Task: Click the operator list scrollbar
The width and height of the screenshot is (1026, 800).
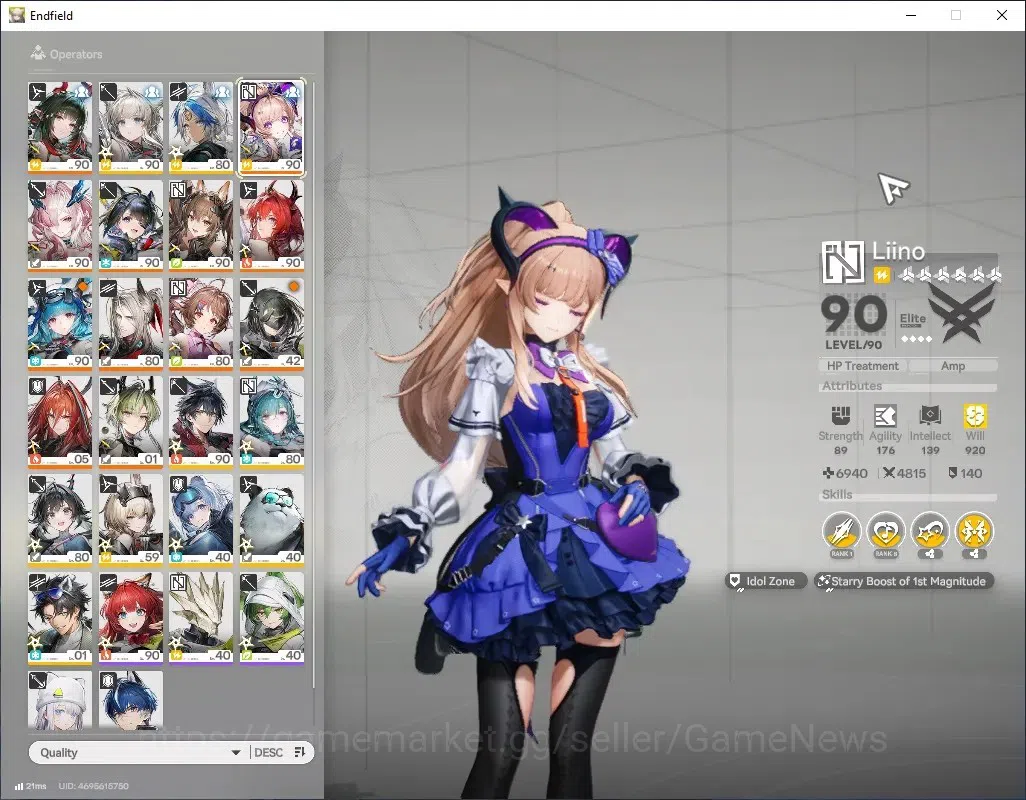Action: pos(313,383)
